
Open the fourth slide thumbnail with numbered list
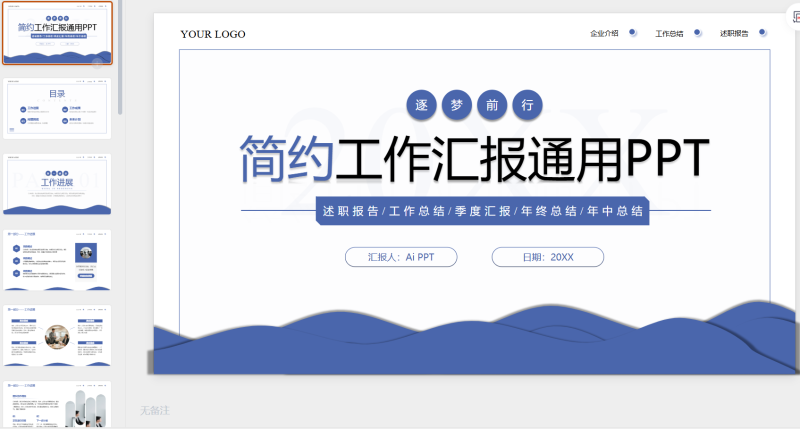pos(57,260)
